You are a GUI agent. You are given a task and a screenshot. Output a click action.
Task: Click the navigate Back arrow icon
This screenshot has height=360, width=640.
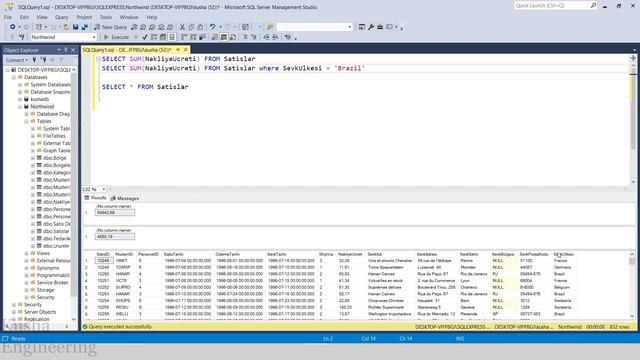tap(13, 27)
